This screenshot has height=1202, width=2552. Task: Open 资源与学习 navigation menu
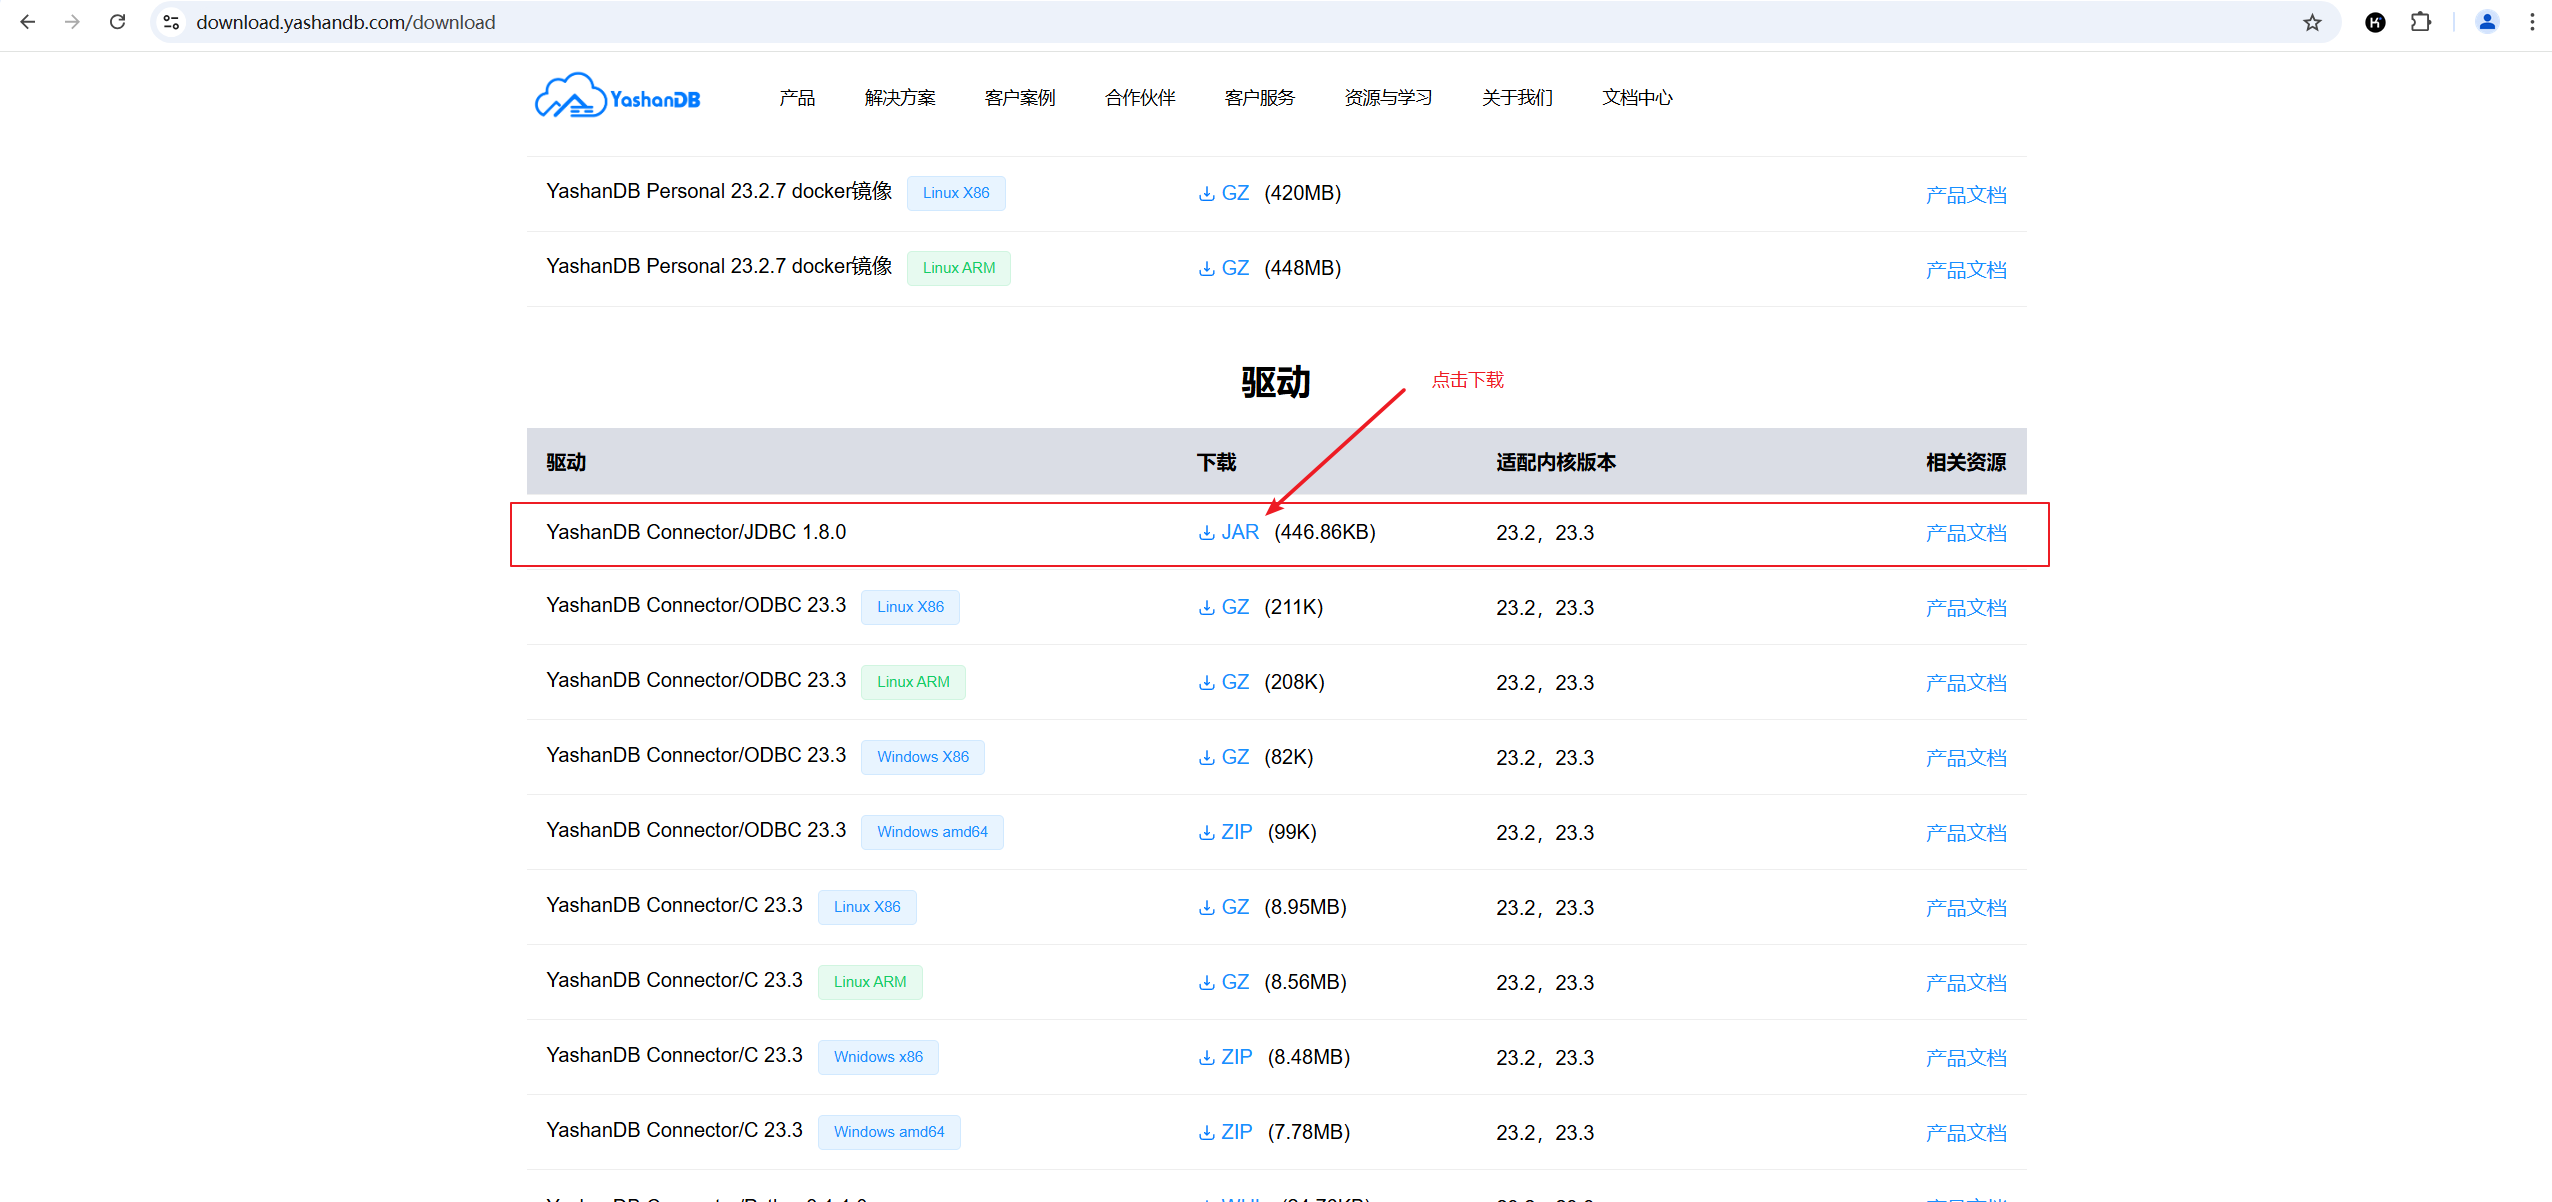point(1387,97)
